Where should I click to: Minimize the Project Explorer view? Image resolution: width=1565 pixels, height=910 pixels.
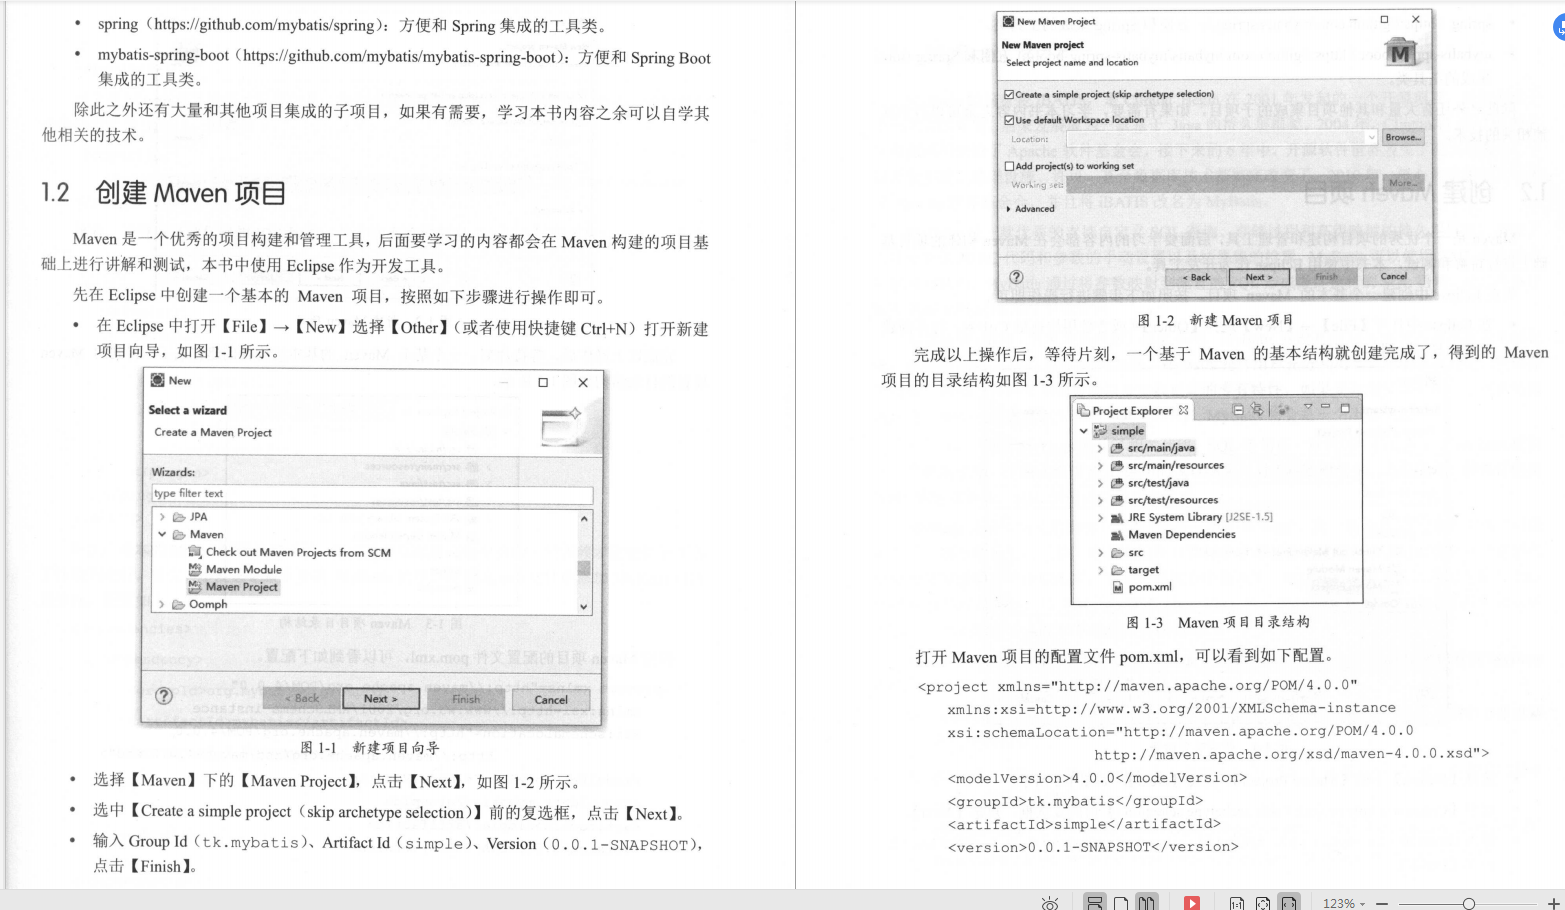click(1326, 407)
